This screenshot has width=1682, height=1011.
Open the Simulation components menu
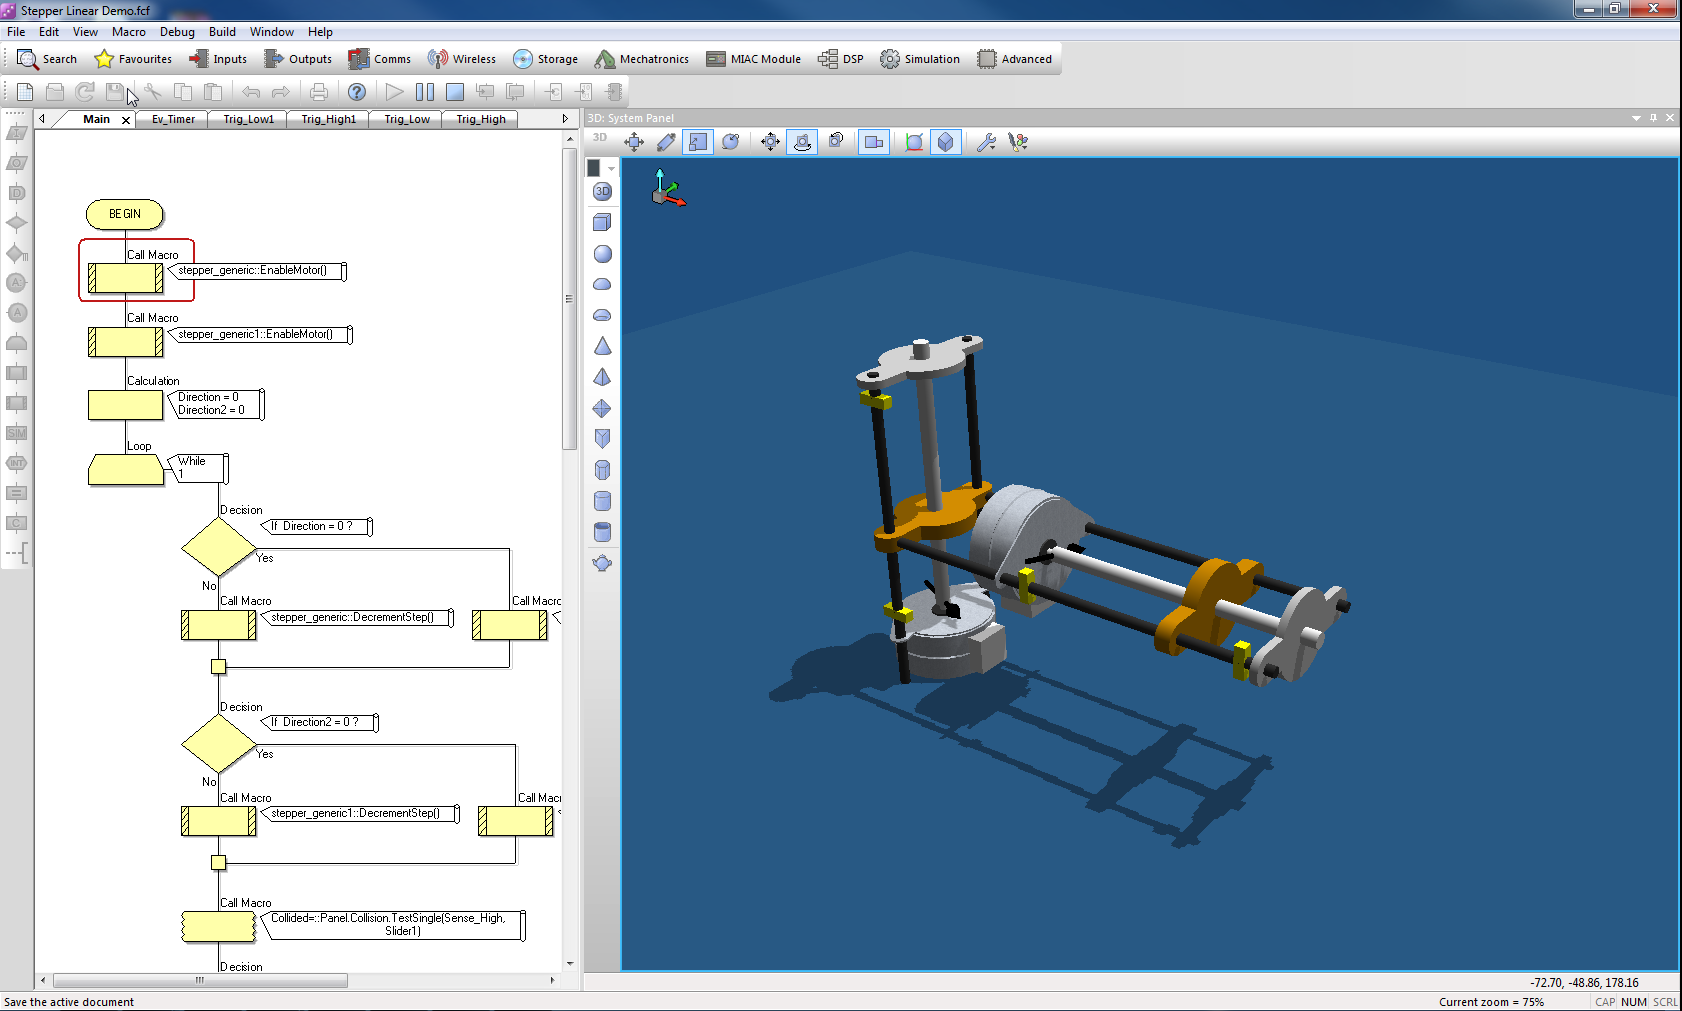tap(919, 59)
